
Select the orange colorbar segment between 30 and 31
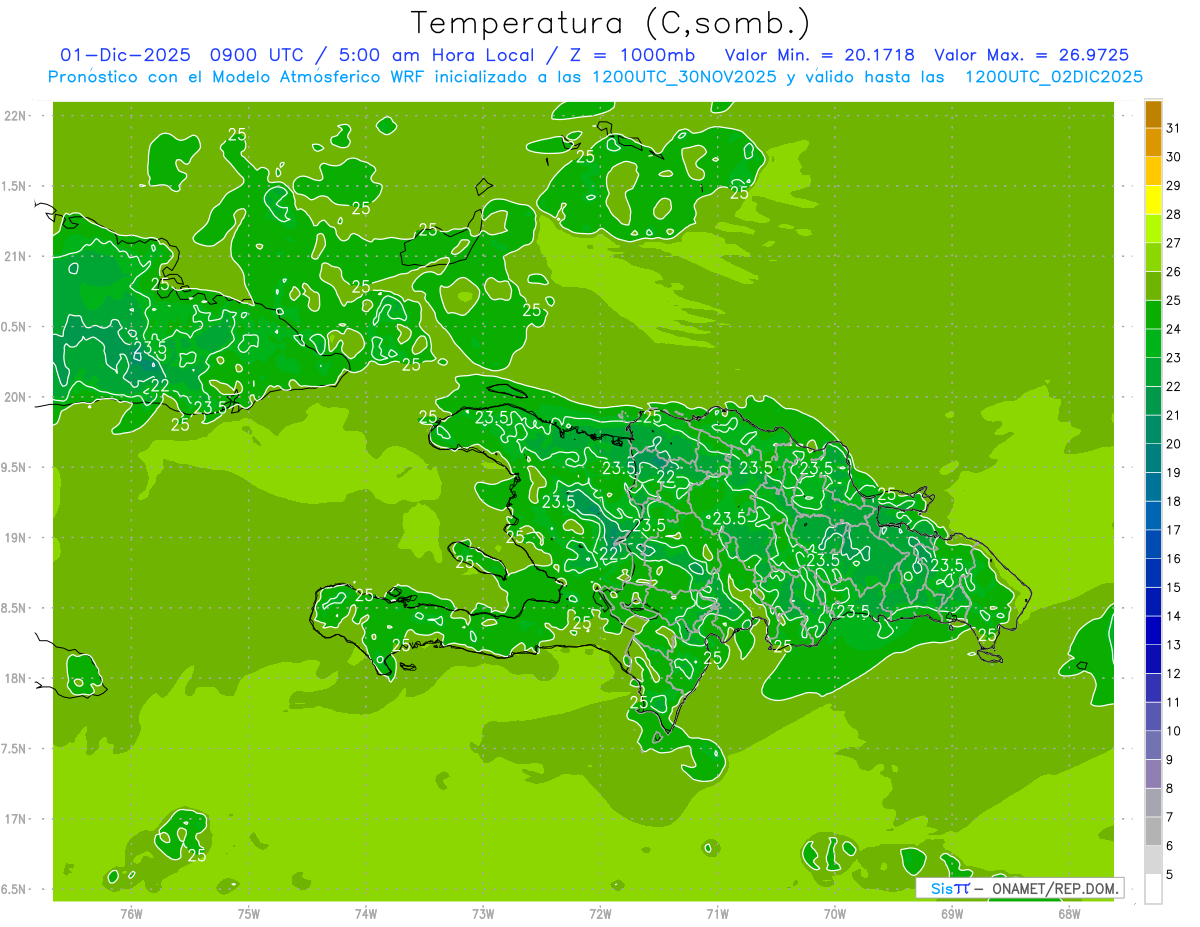tap(1153, 143)
